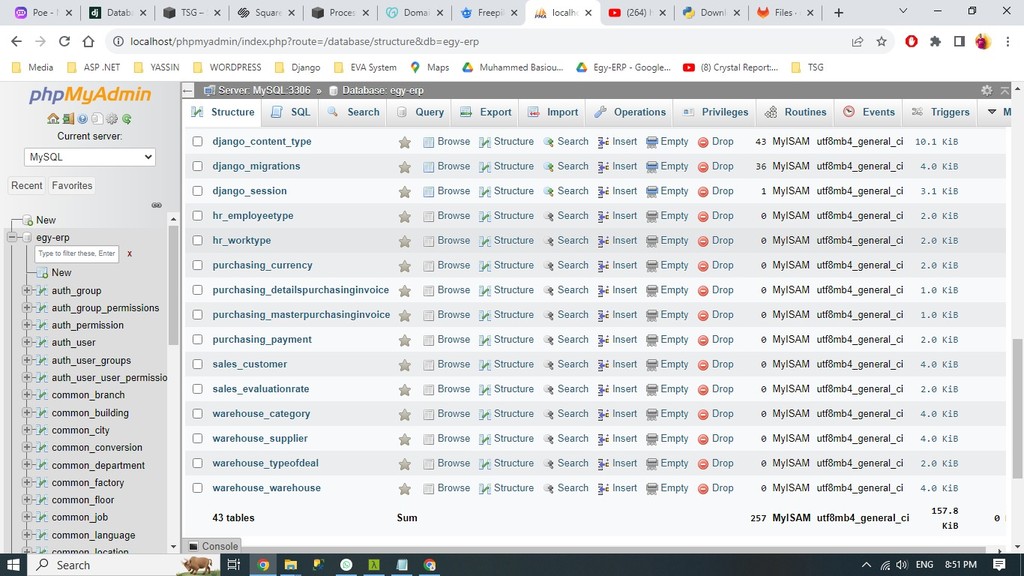Expand auth_user tree node
This screenshot has height=576, width=1024.
click(27, 342)
